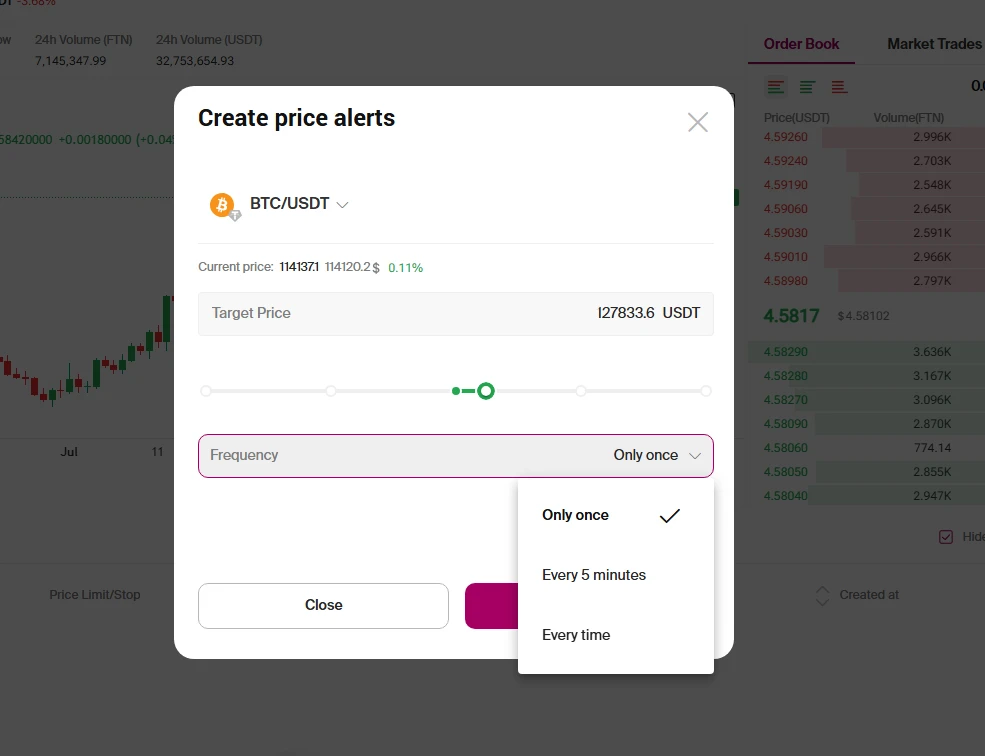Toggle the Hide checkbox below order book
The image size is (985, 756).
click(x=946, y=537)
